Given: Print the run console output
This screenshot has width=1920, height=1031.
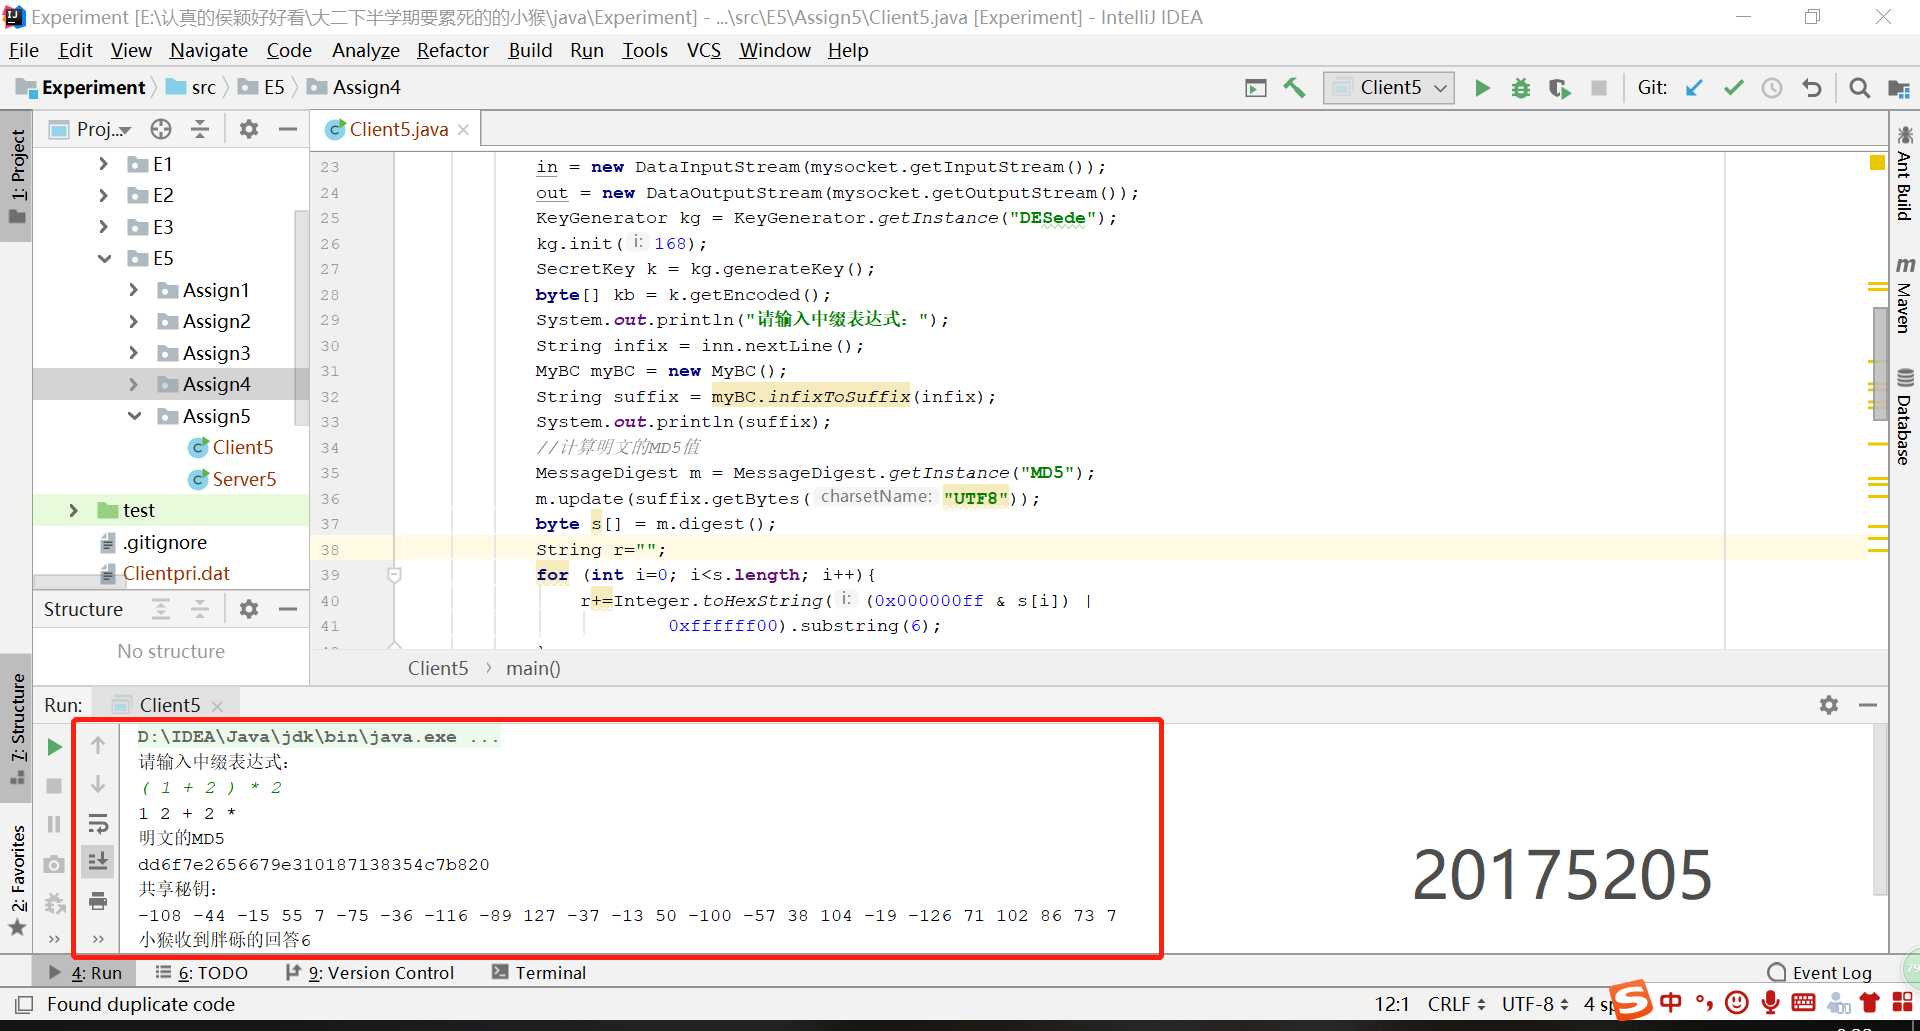Looking at the screenshot, I should 98,901.
